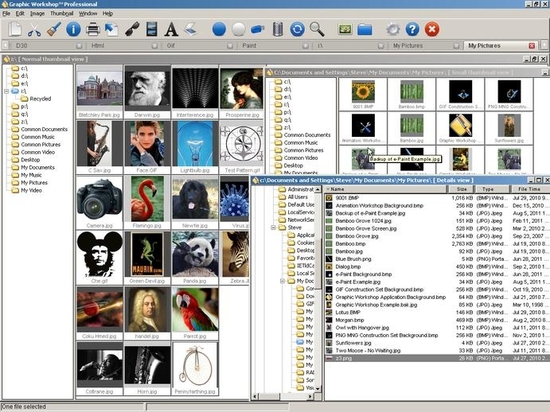The height and width of the screenshot is (412, 550).
Task: Click the filmstrip icon in toolbar
Action: [x=152, y=29]
